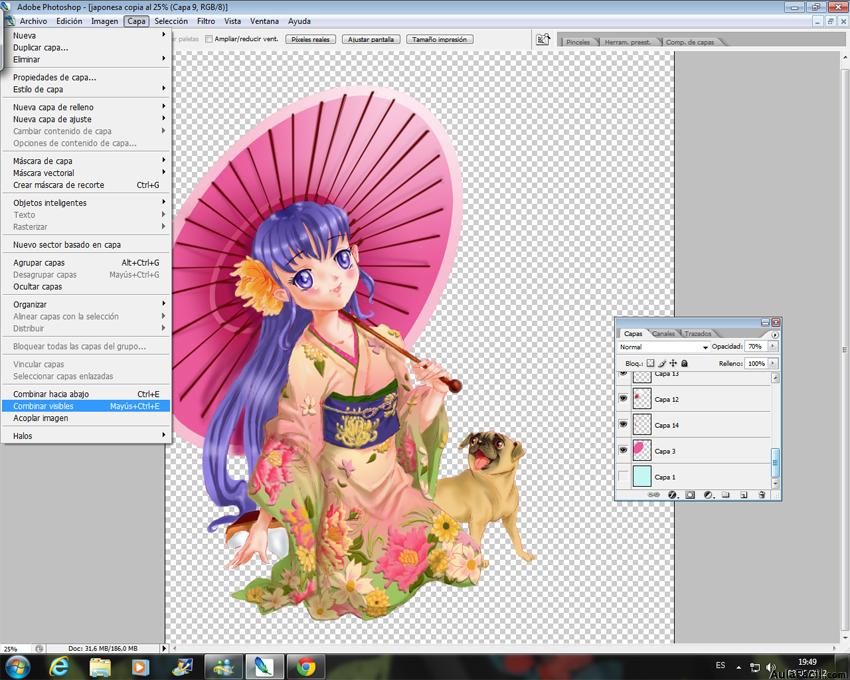Click the Capas panel scrollbar thumb

click(776, 461)
